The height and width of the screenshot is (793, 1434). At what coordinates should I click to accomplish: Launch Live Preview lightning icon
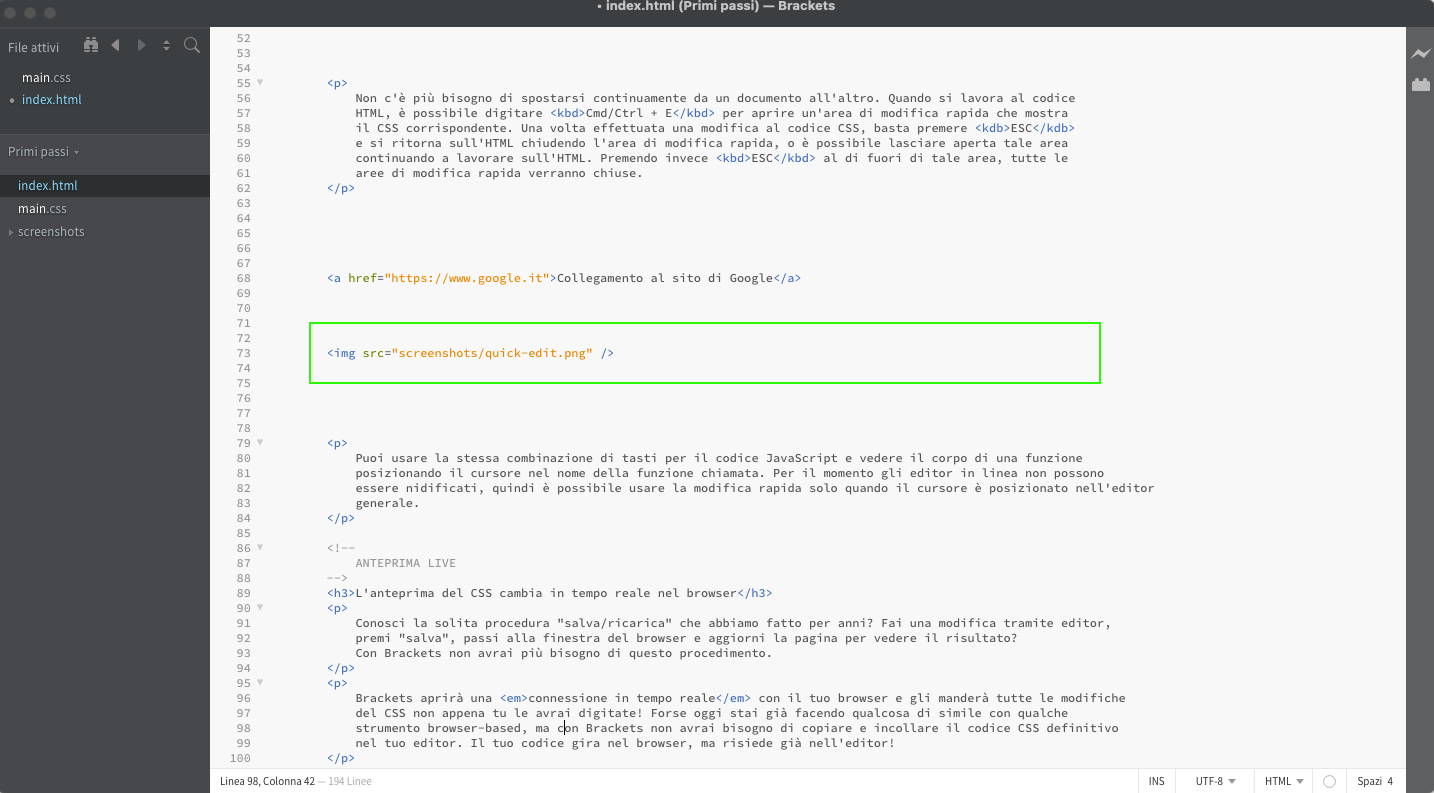pos(1420,54)
